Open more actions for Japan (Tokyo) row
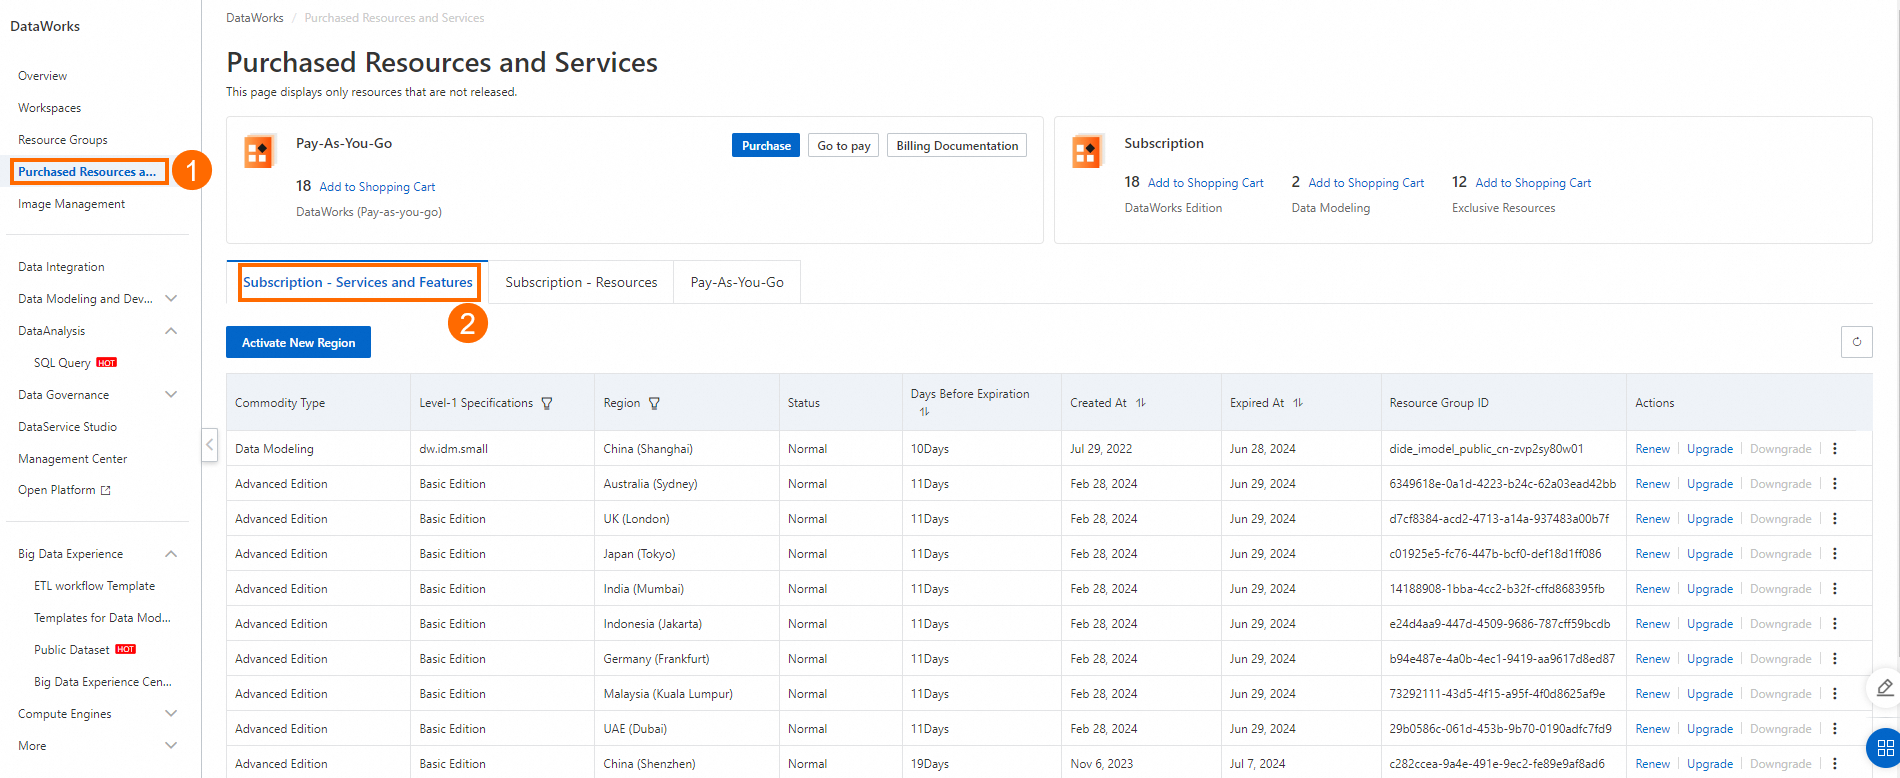The width and height of the screenshot is (1900, 778). pyautogui.click(x=1835, y=554)
